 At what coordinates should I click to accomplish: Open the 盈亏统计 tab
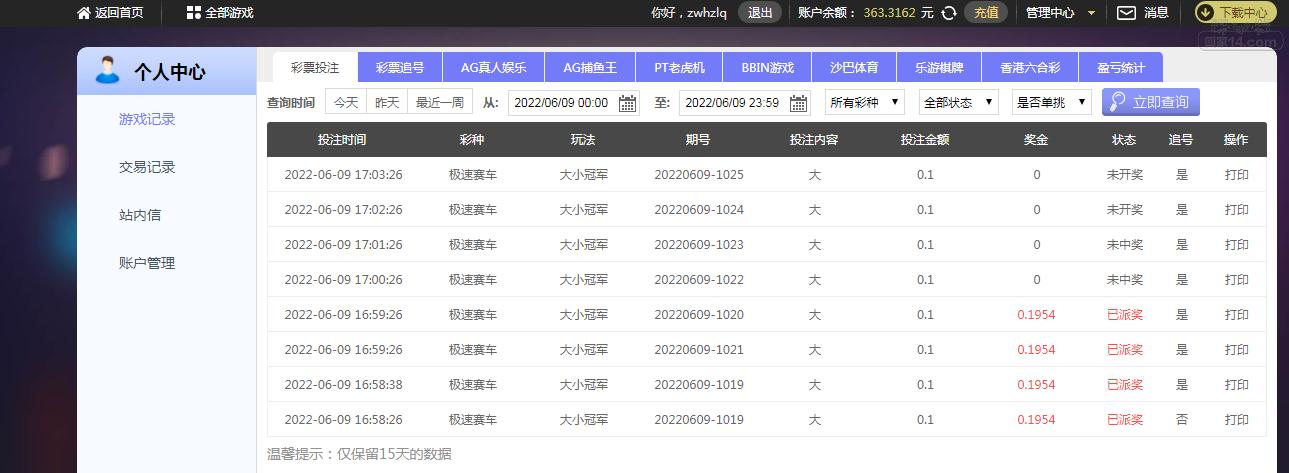pyautogui.click(x=1121, y=68)
